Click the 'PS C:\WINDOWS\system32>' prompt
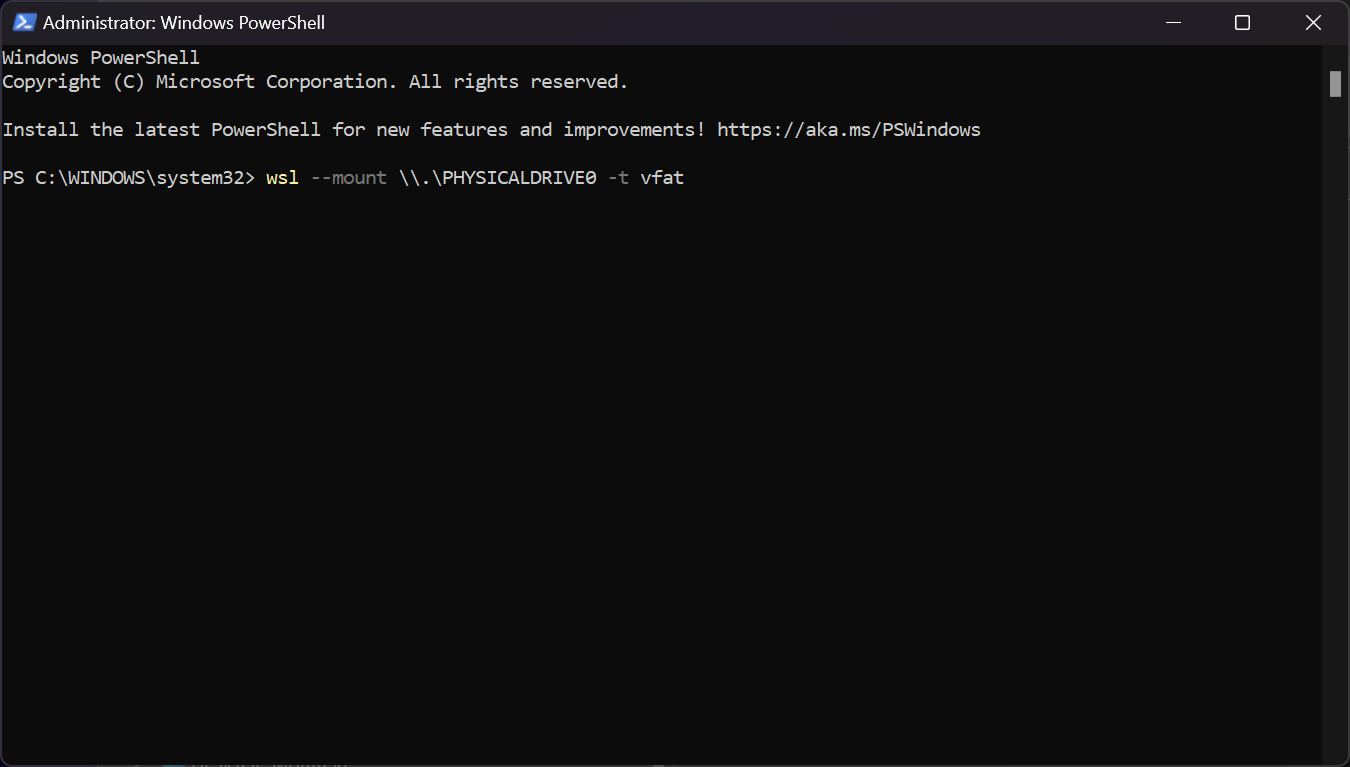The image size is (1350, 767). (128, 178)
